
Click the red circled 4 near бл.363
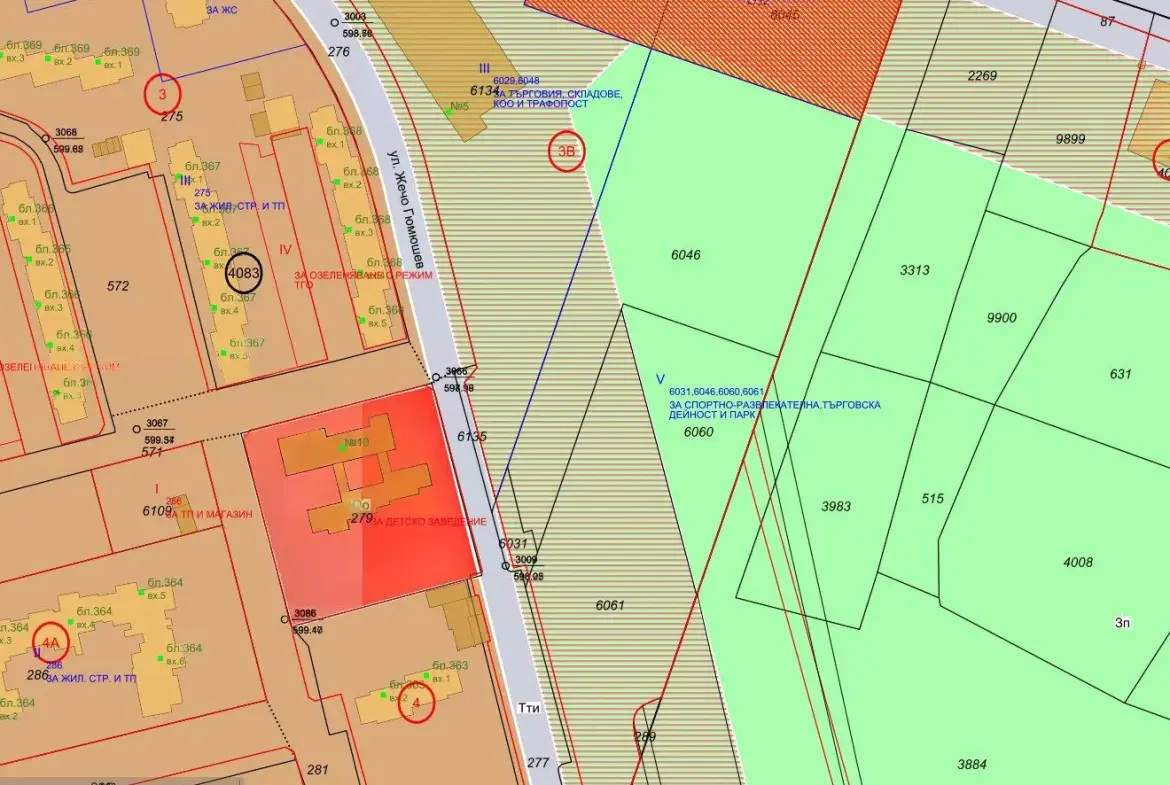tap(416, 703)
